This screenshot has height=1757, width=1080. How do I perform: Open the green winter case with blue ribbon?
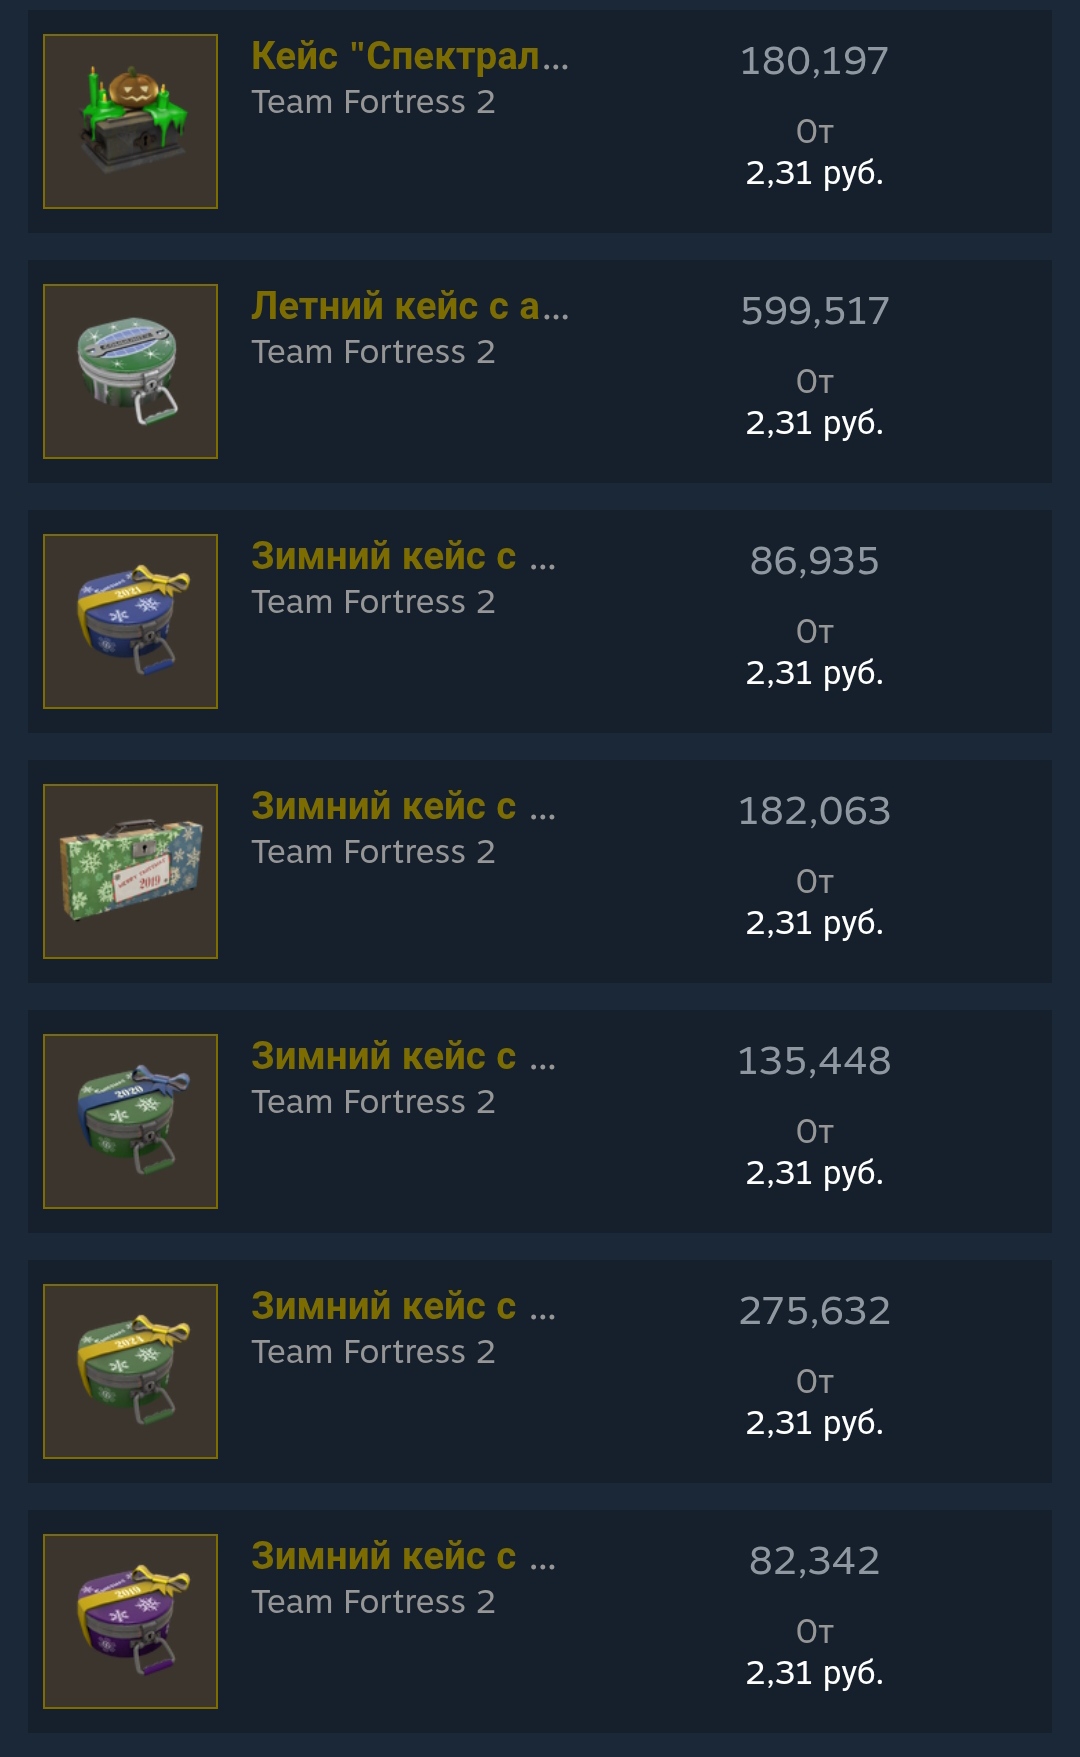coord(130,1121)
